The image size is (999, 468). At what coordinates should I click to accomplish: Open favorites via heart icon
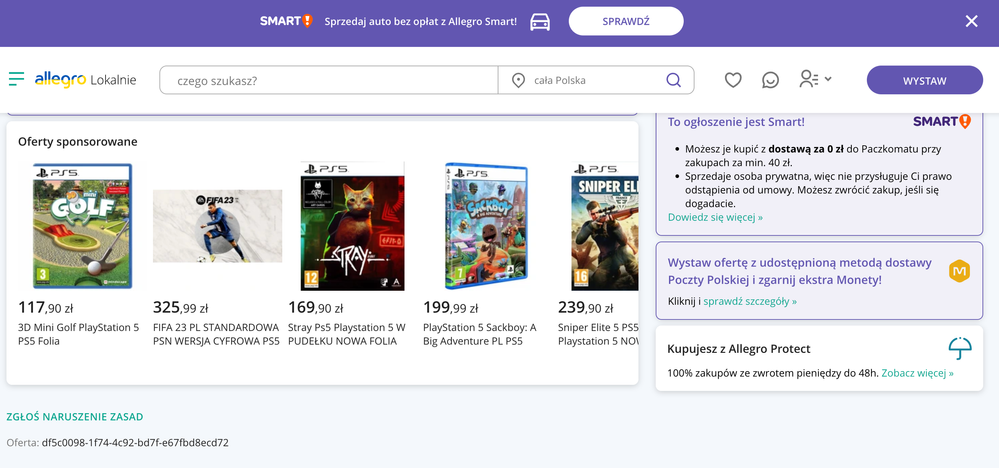[733, 80]
